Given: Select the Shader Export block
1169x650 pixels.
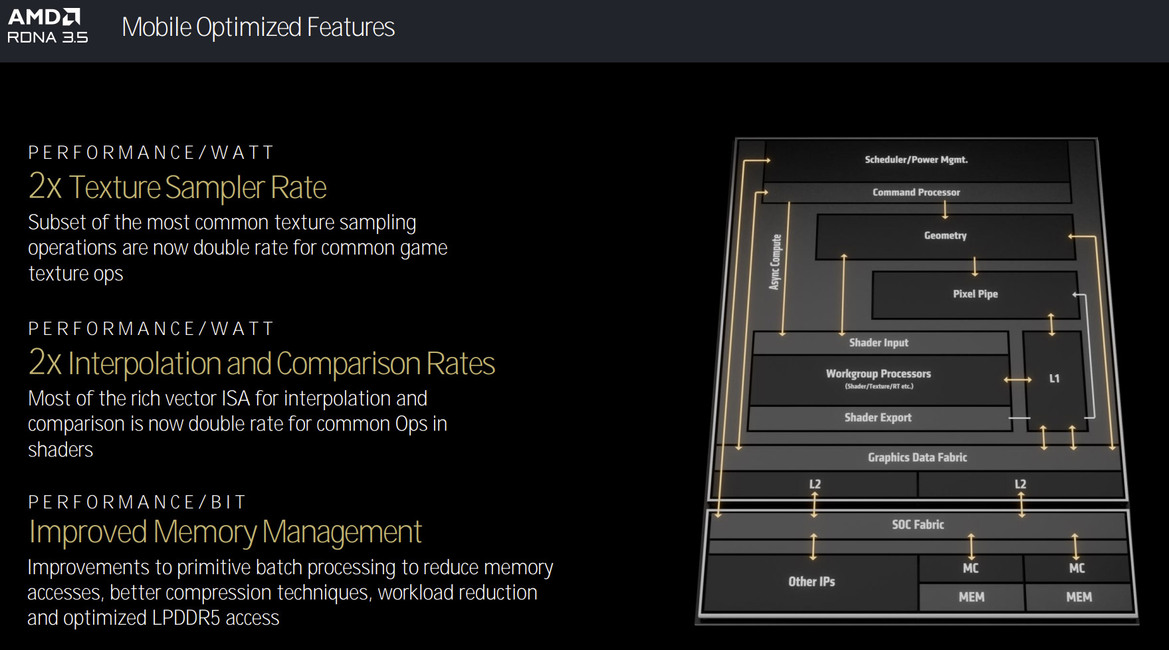Looking at the screenshot, I should point(878,417).
